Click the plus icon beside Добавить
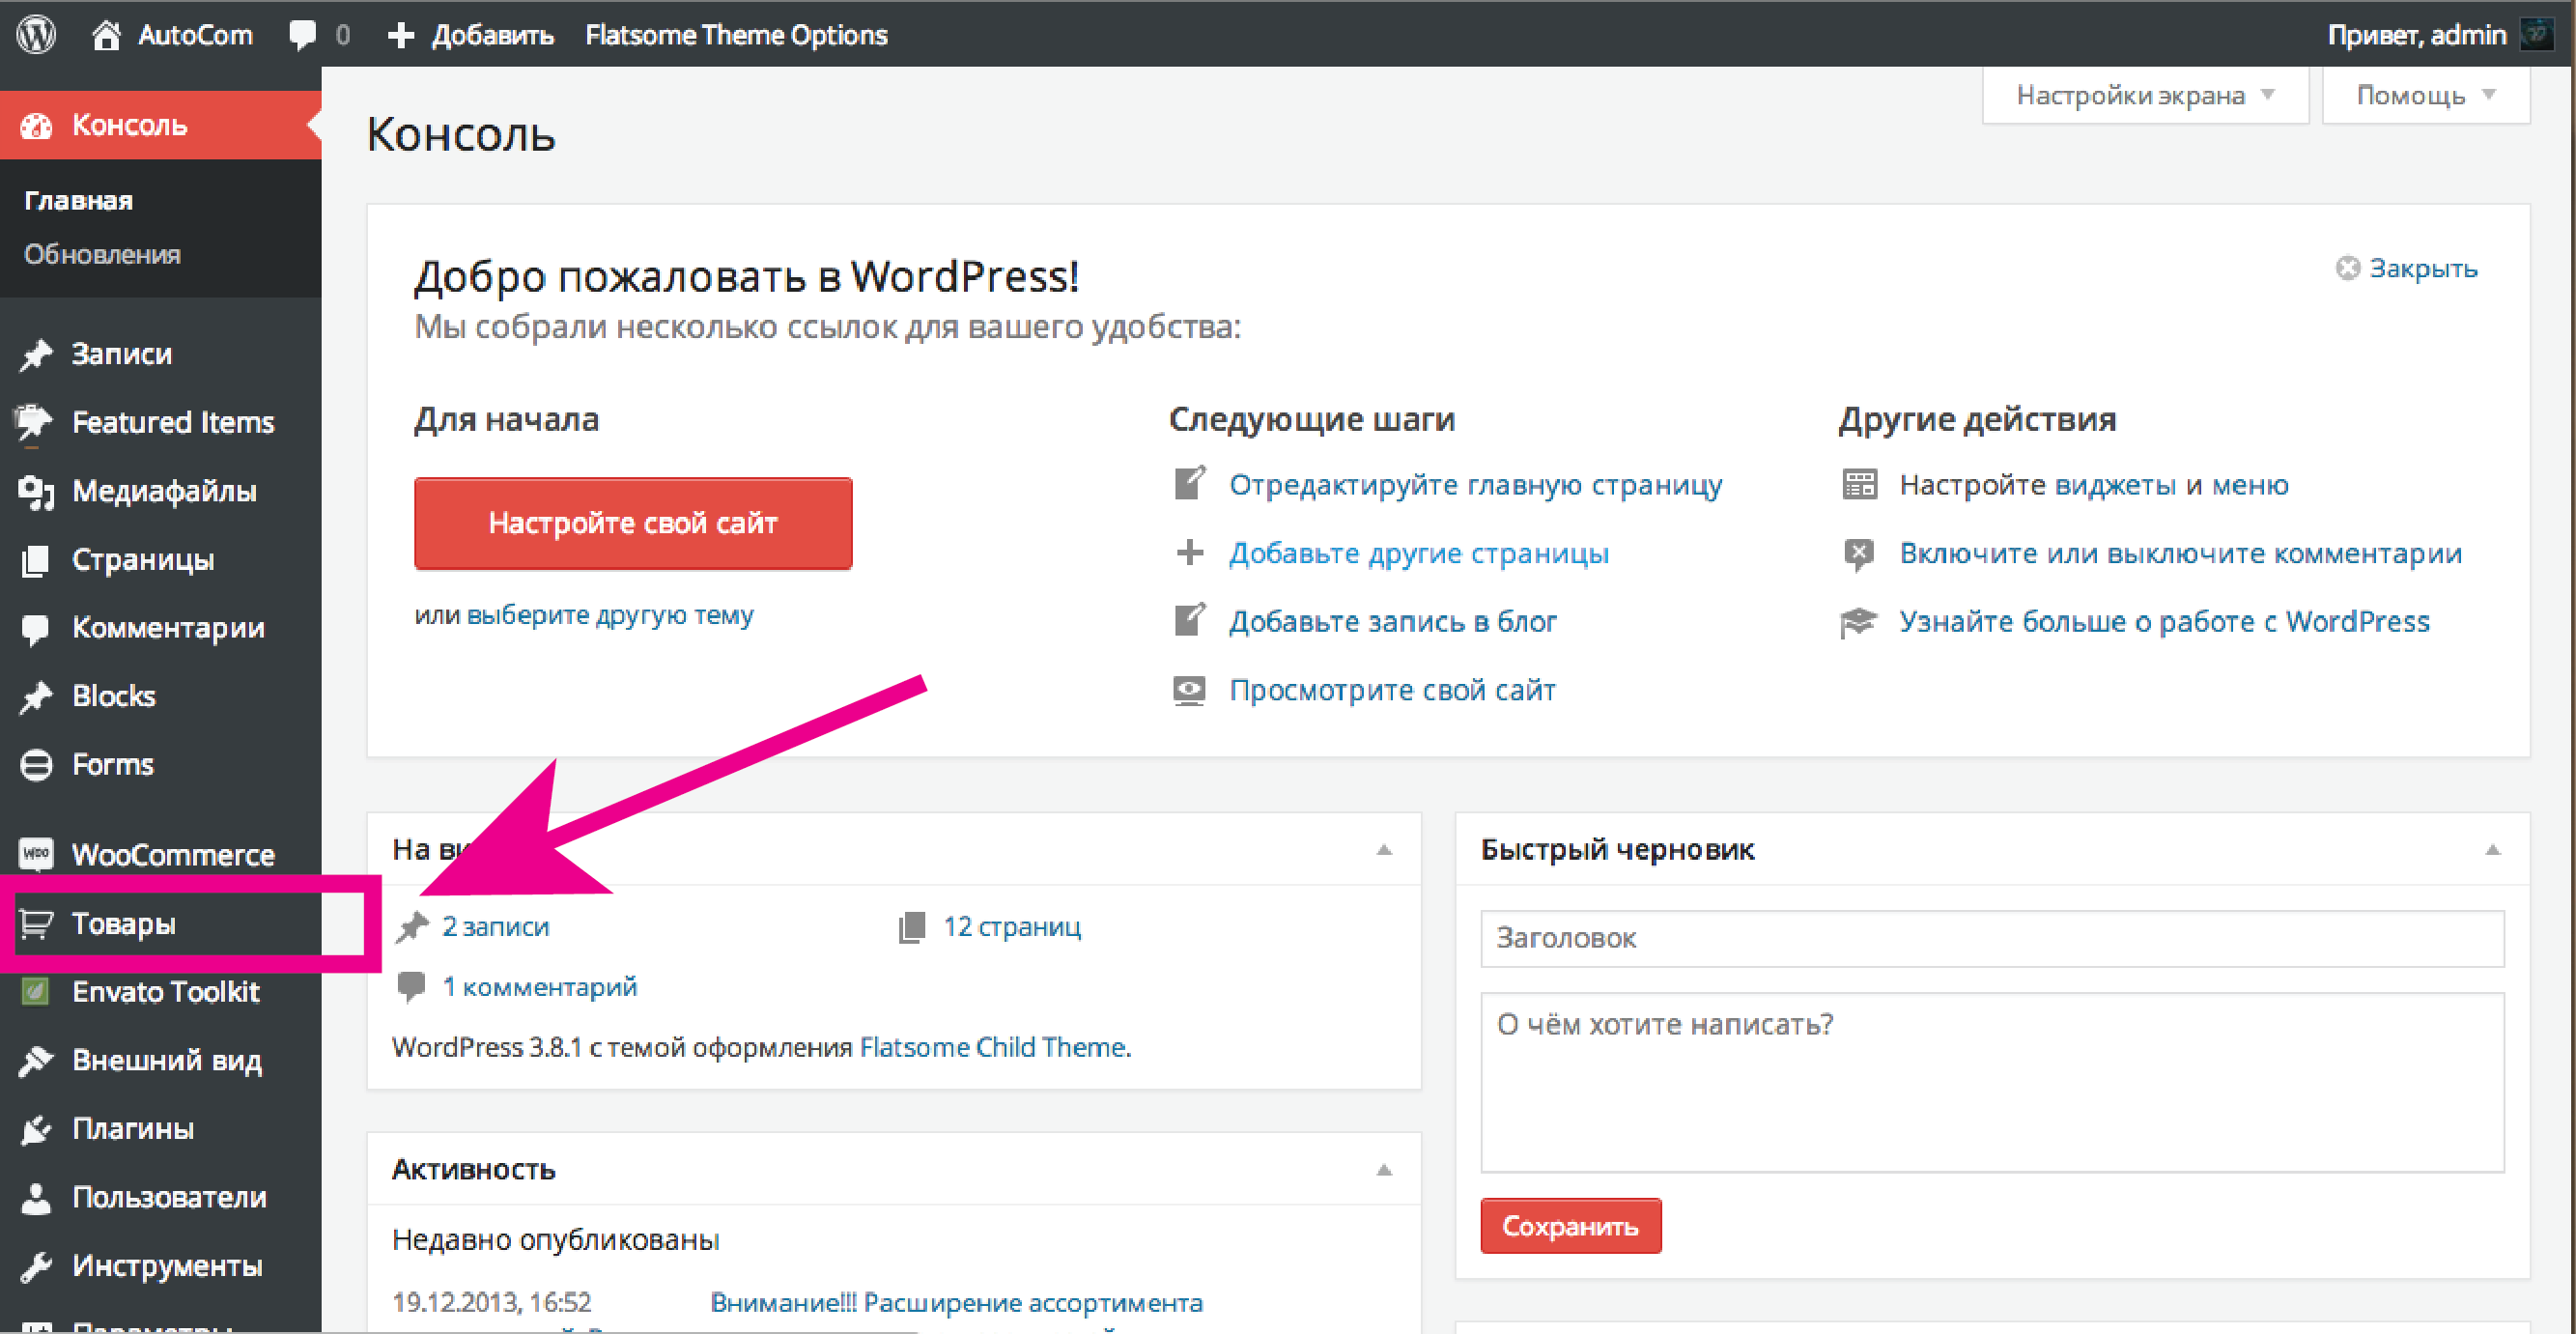 pyautogui.click(x=400, y=35)
